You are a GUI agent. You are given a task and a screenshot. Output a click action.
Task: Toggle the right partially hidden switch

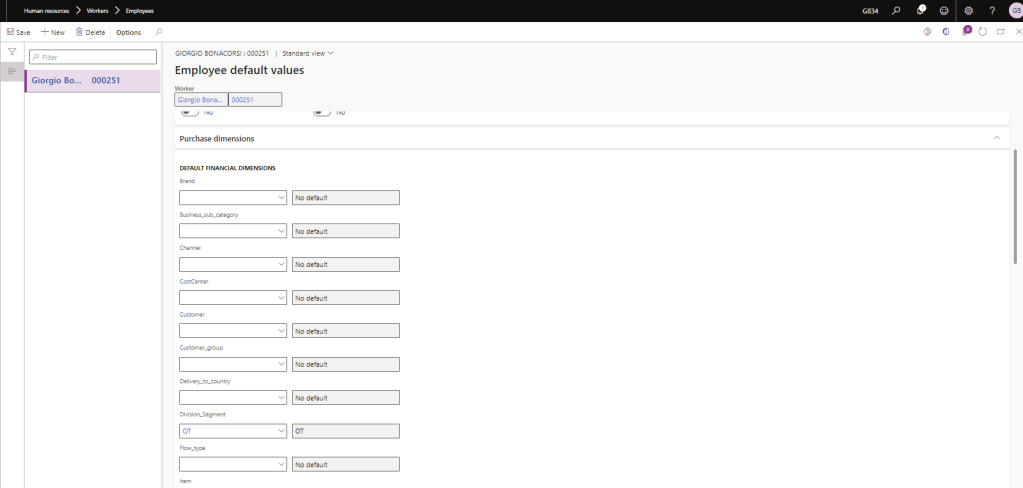tap(322, 112)
